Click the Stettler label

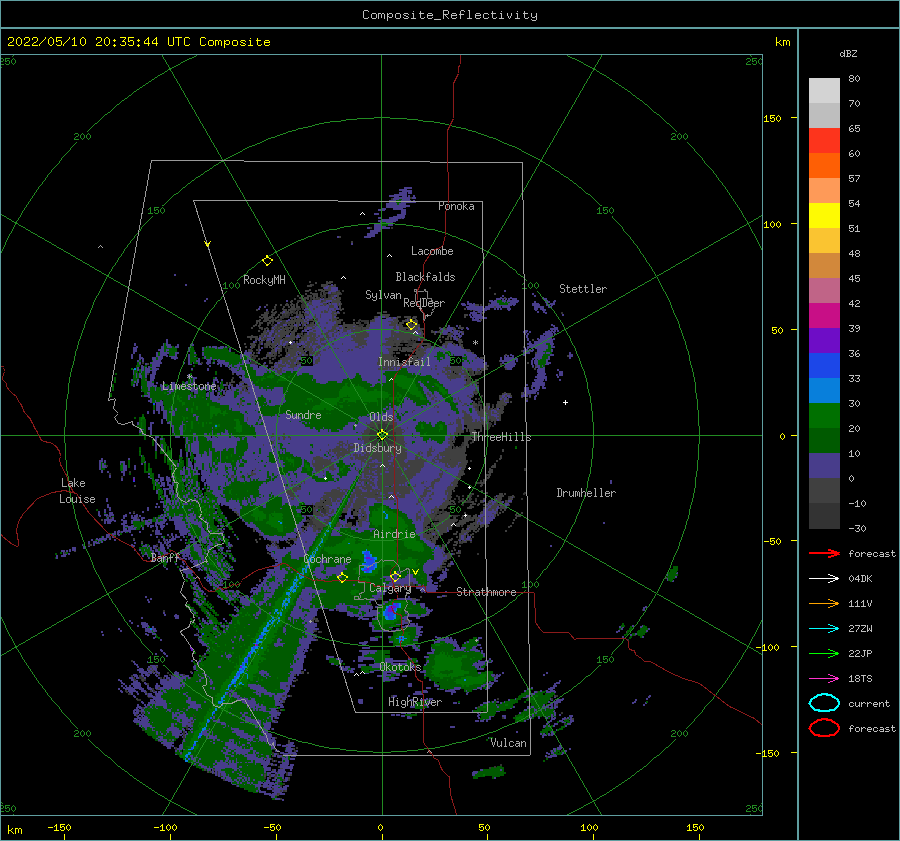click(583, 289)
